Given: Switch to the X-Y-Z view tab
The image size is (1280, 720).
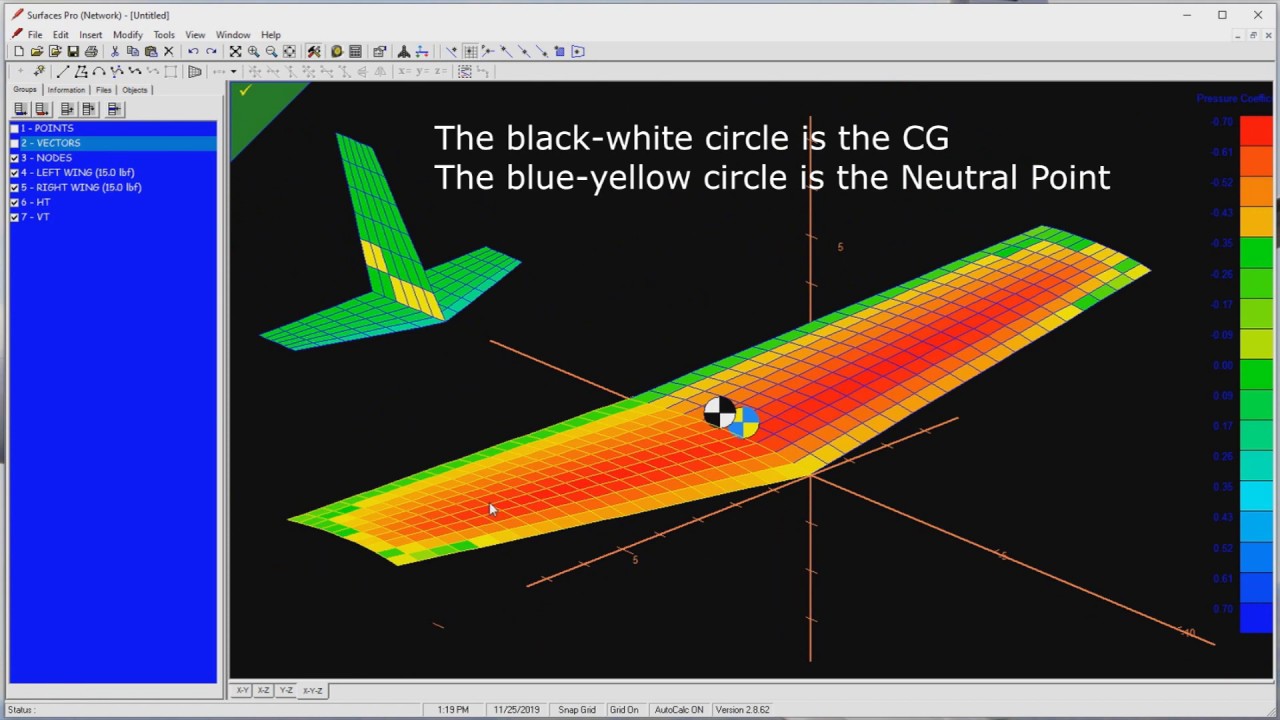Looking at the screenshot, I should [313, 690].
